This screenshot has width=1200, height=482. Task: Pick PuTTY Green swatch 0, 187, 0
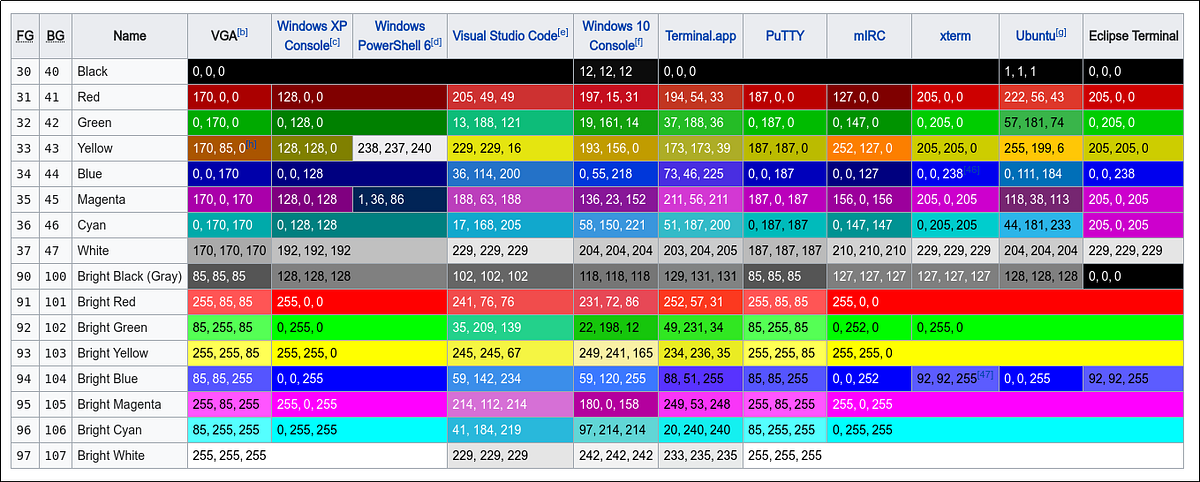coord(785,123)
